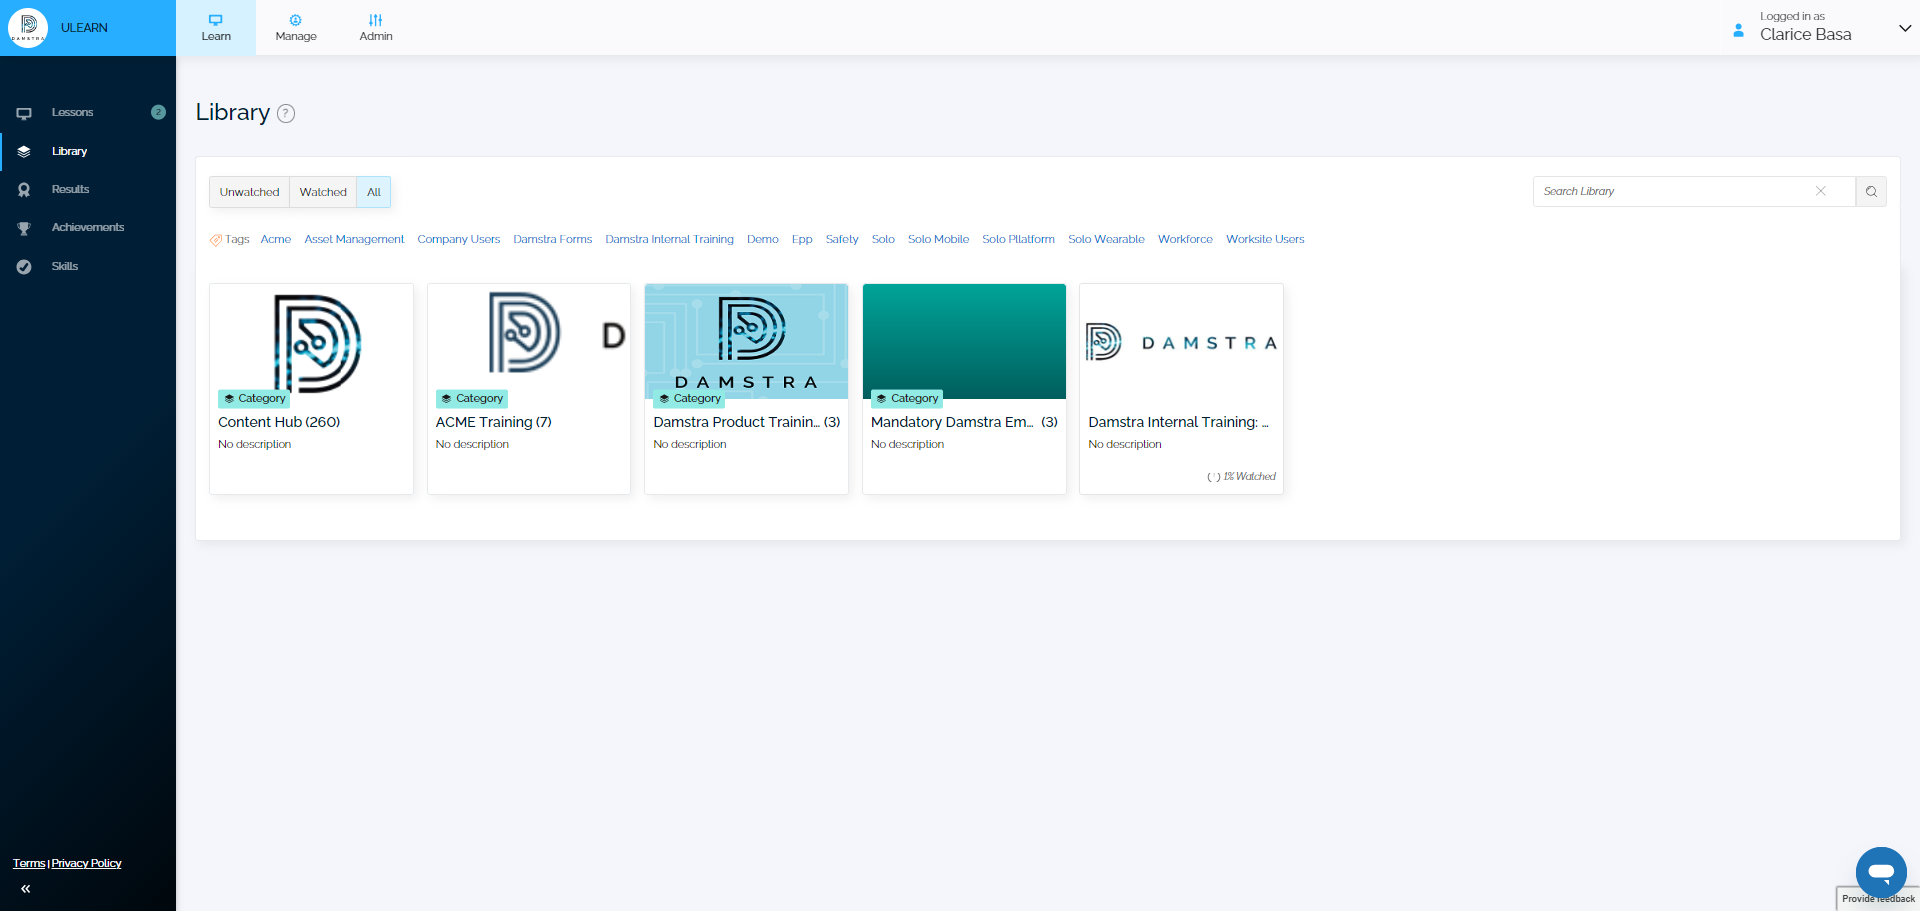
Task: Open Achievements trophy in sidebar
Action: click(x=87, y=228)
